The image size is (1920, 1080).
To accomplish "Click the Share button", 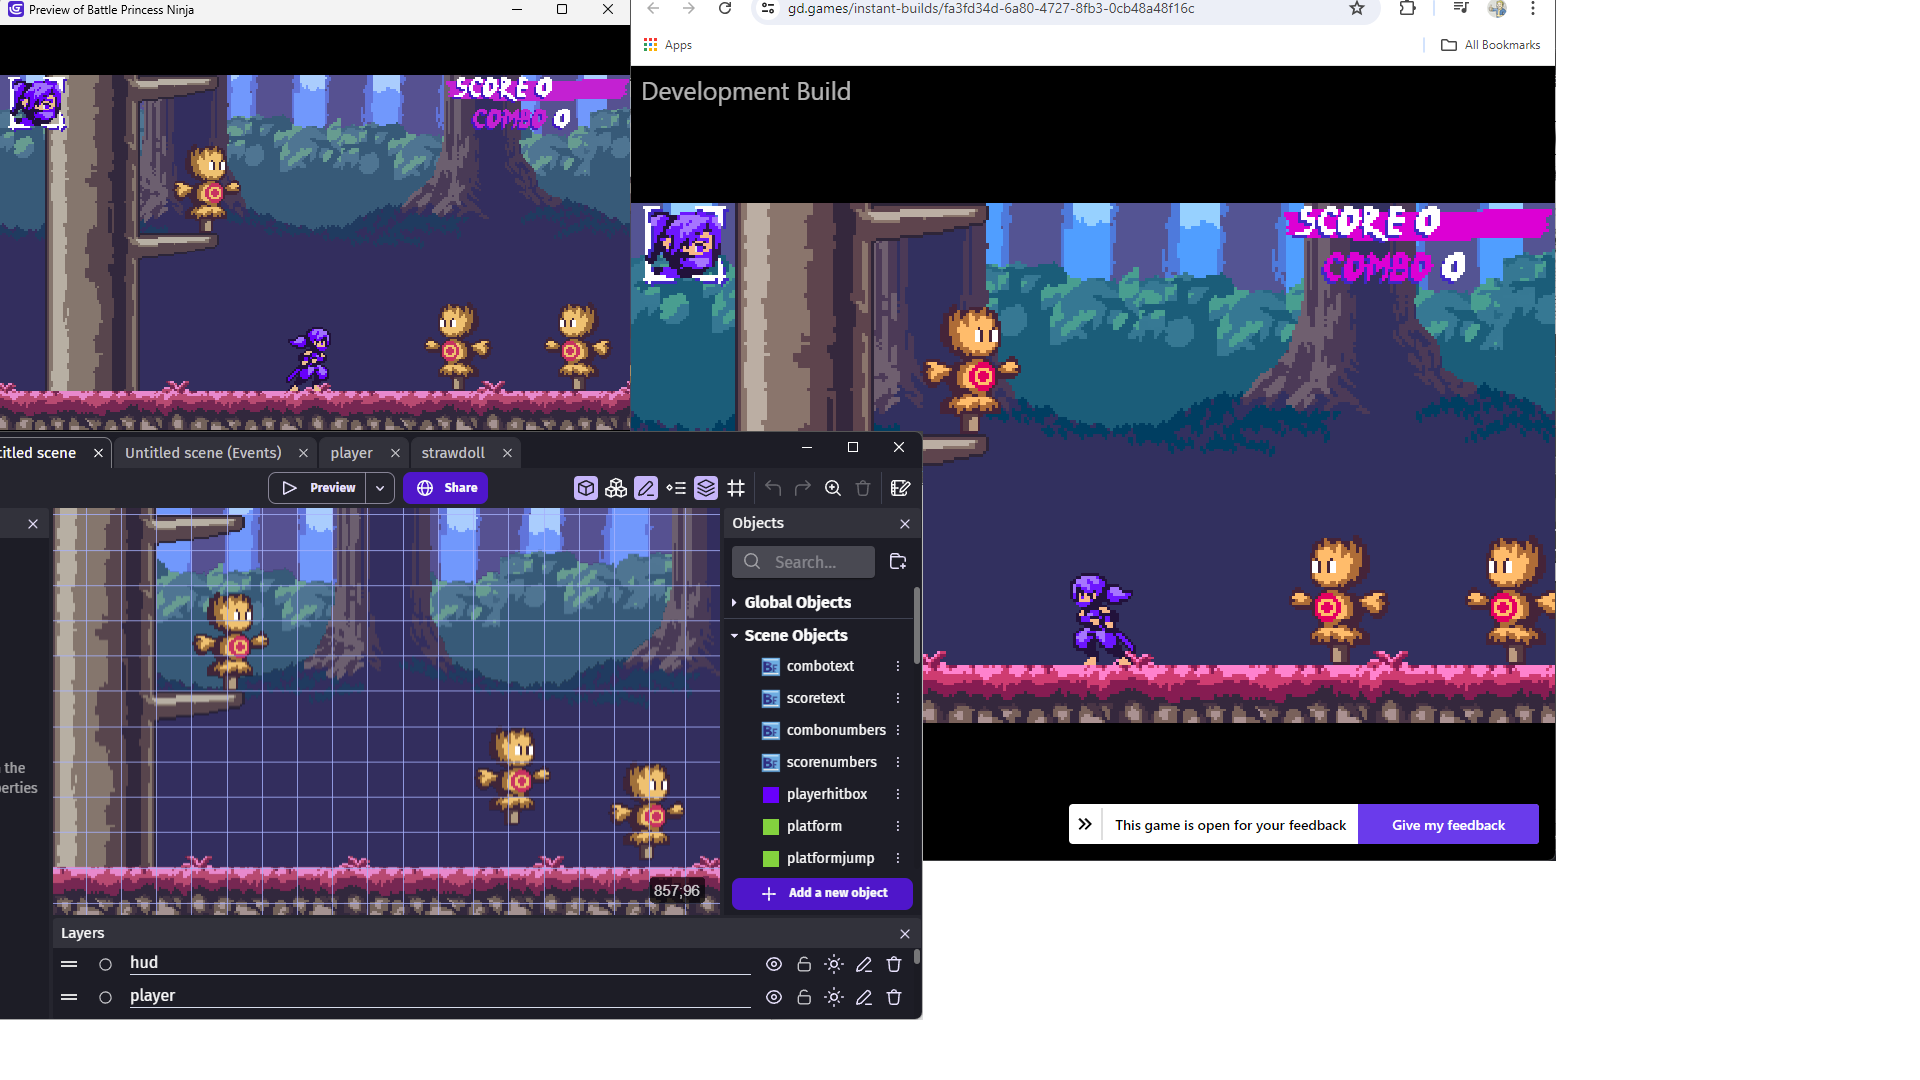I will point(446,488).
